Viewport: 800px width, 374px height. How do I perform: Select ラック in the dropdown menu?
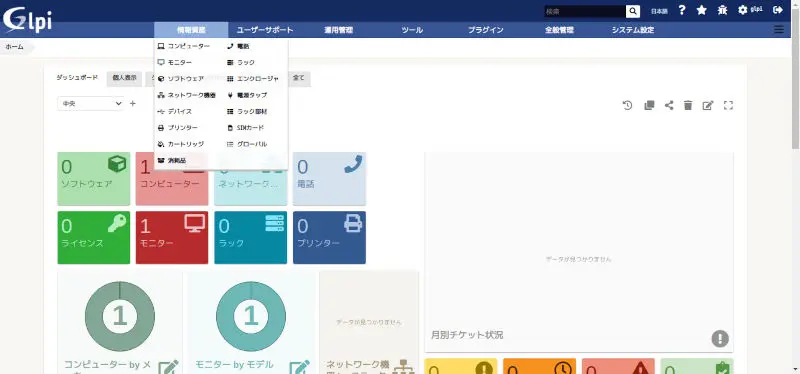[241, 62]
